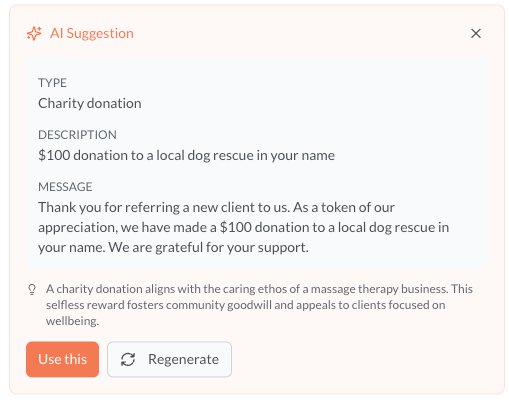The image size is (509, 404).
Task: Click the sparkle icon beside AI Suggestion
Action: (34, 33)
